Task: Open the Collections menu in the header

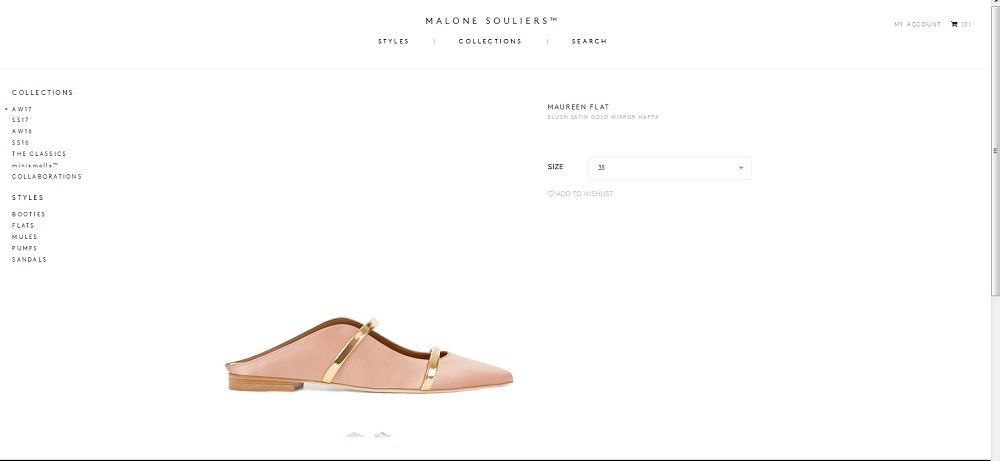Action: pyautogui.click(x=490, y=41)
